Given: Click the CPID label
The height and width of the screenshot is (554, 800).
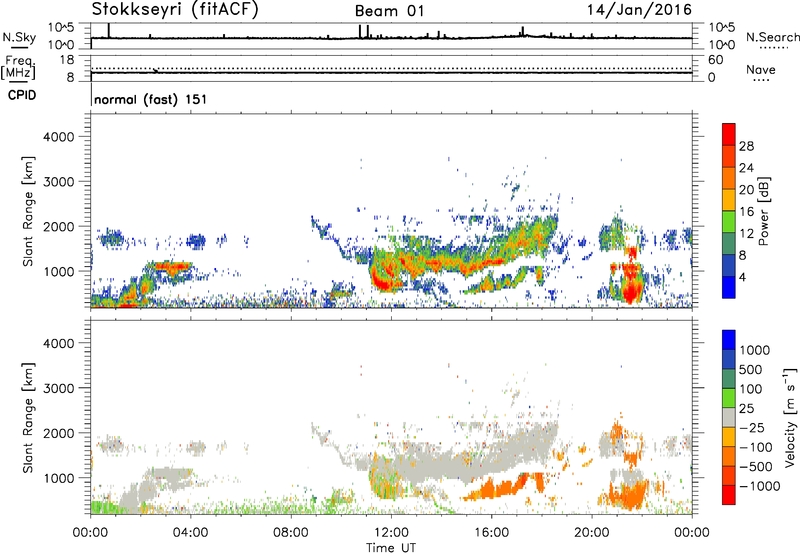Looking at the screenshot, I should tap(22, 95).
